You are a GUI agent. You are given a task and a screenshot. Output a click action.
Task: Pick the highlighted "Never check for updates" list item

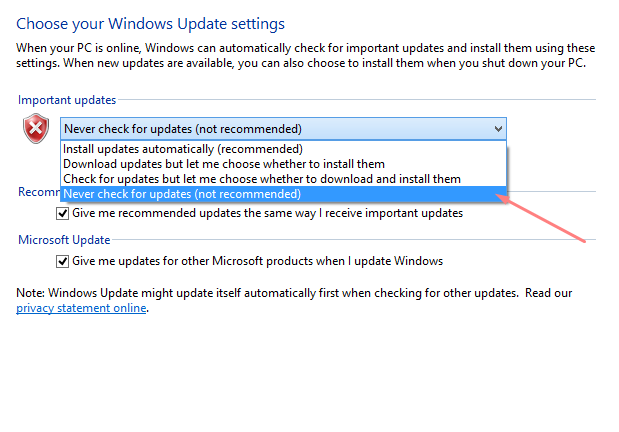181,194
